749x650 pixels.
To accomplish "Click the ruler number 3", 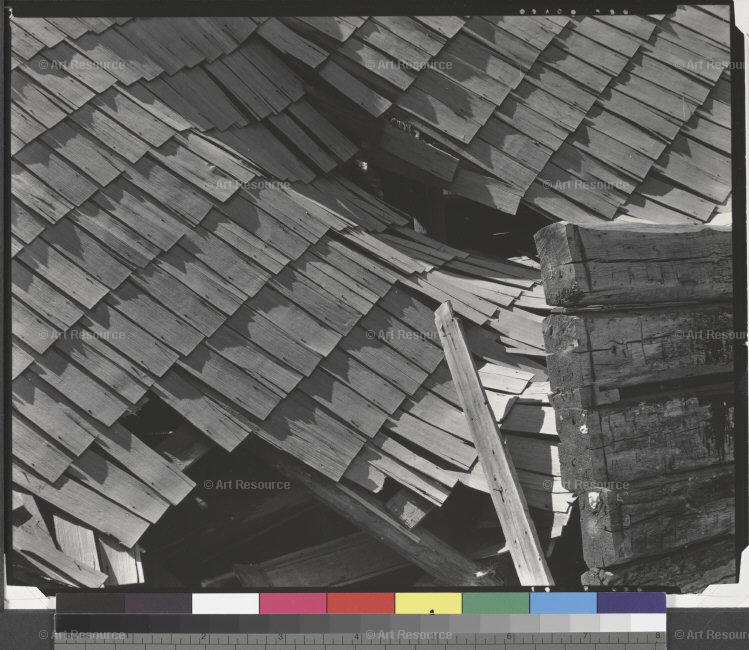I will coord(281,636).
